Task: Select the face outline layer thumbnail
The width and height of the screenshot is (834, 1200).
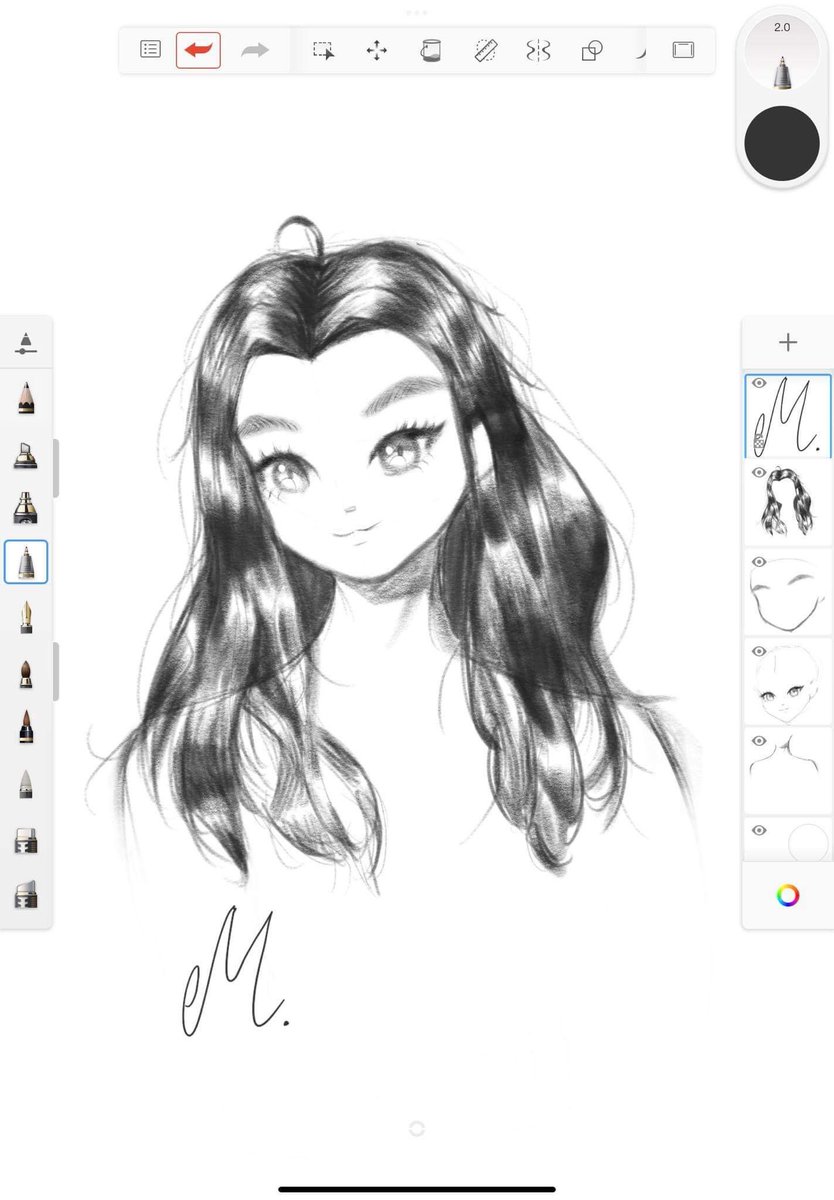Action: pyautogui.click(x=788, y=591)
